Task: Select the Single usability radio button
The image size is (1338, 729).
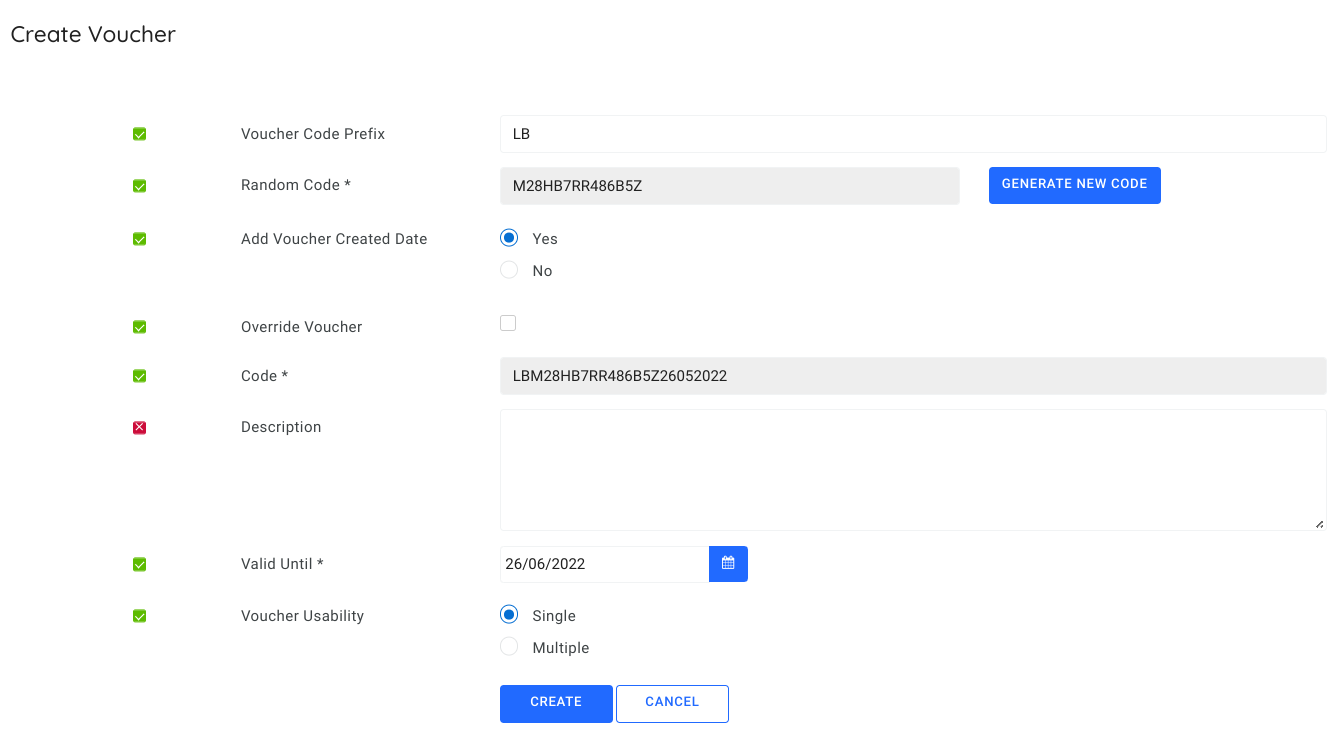Action: point(508,613)
